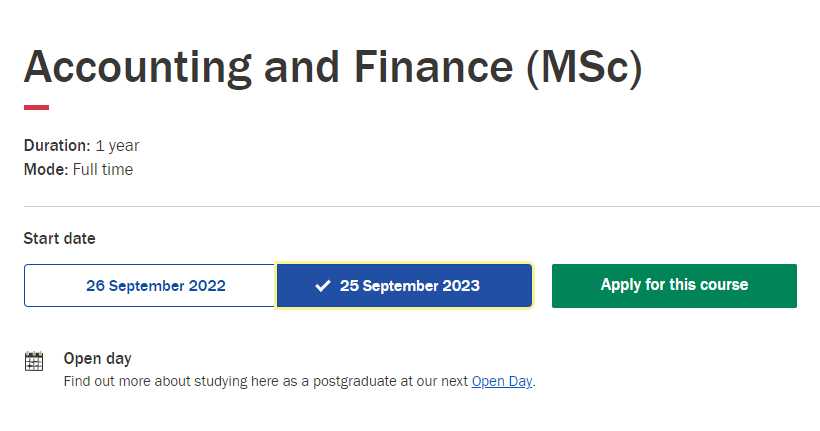Click the "Find out more about studying" text

155,381
